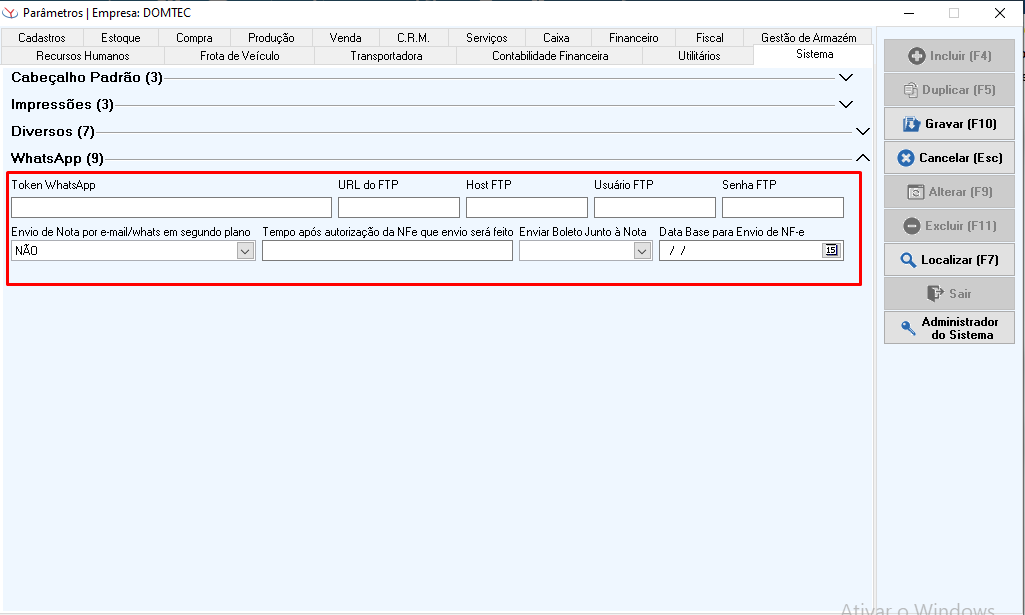Screen dimensions: 1025x615
Task: Collapse the WhatsApp (9) section
Action: click(x=863, y=158)
